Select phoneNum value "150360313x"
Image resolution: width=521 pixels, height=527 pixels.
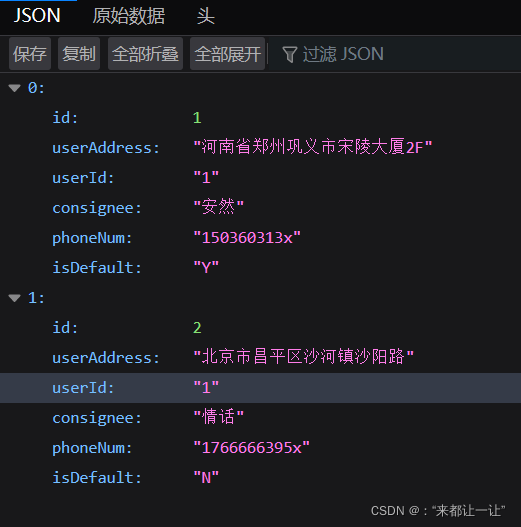pos(247,238)
